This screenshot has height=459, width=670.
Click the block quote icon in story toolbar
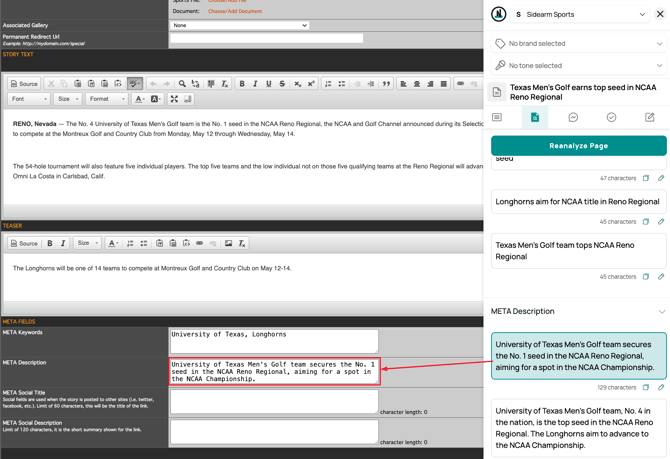coord(386,84)
